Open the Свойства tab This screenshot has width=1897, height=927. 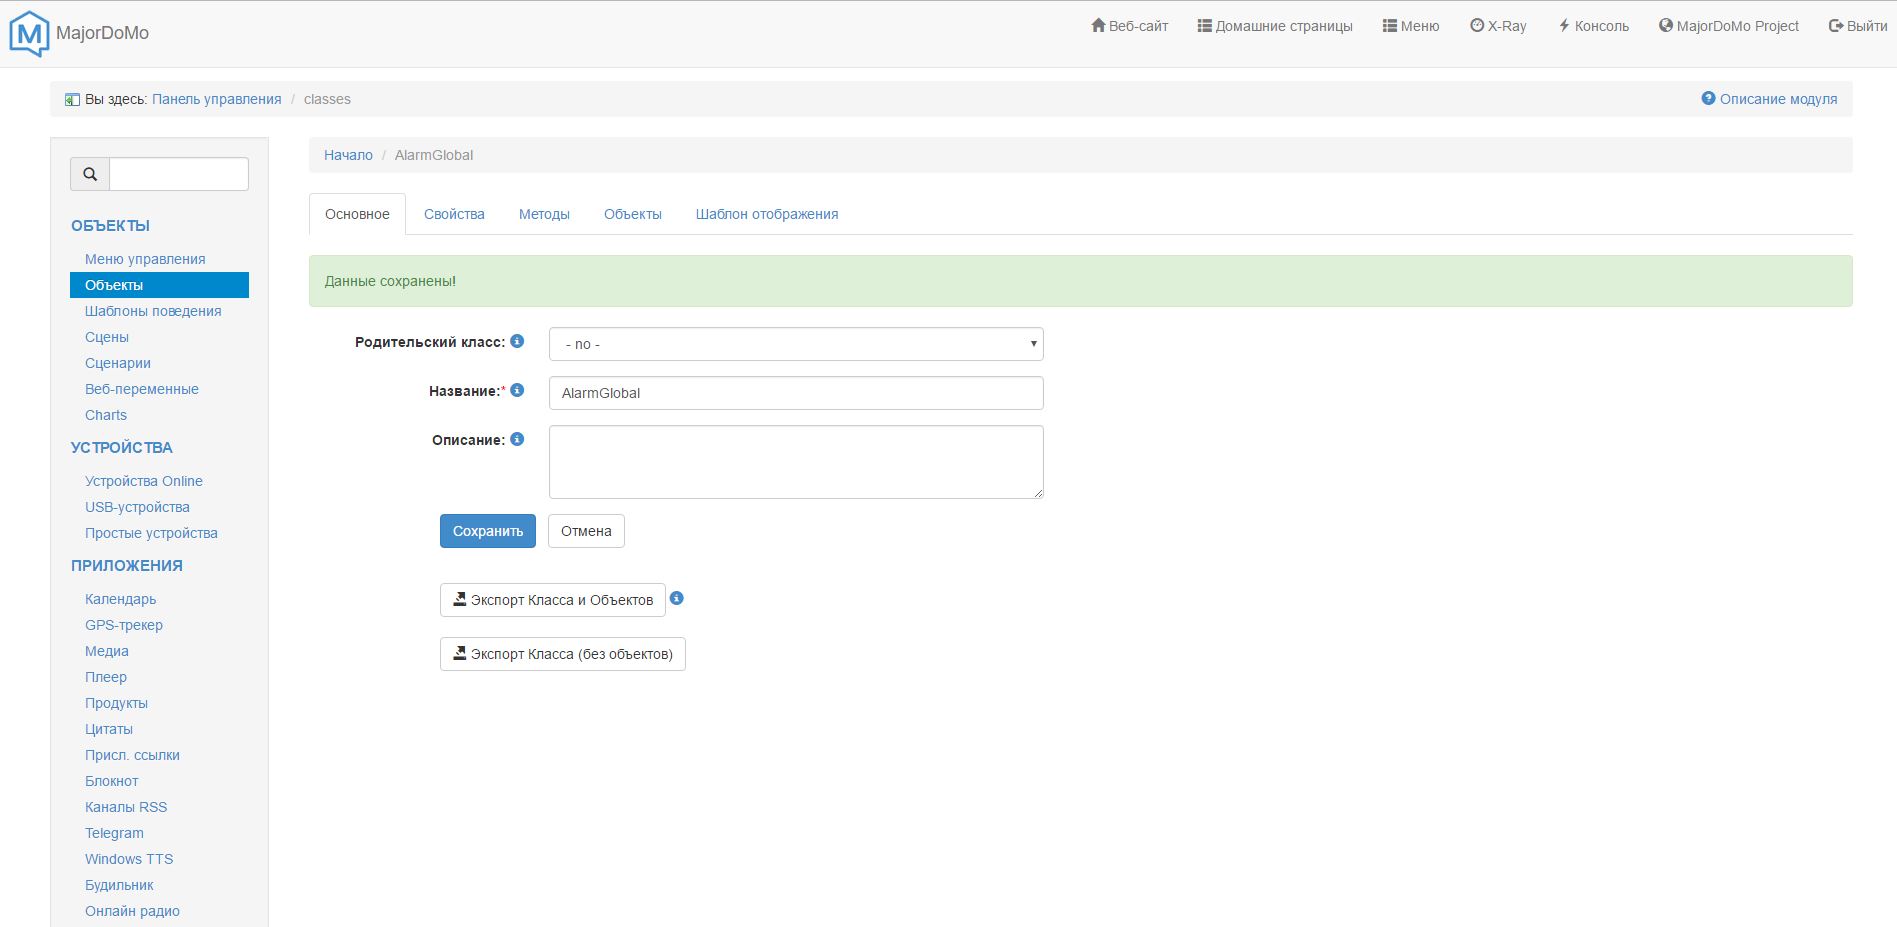pos(454,214)
